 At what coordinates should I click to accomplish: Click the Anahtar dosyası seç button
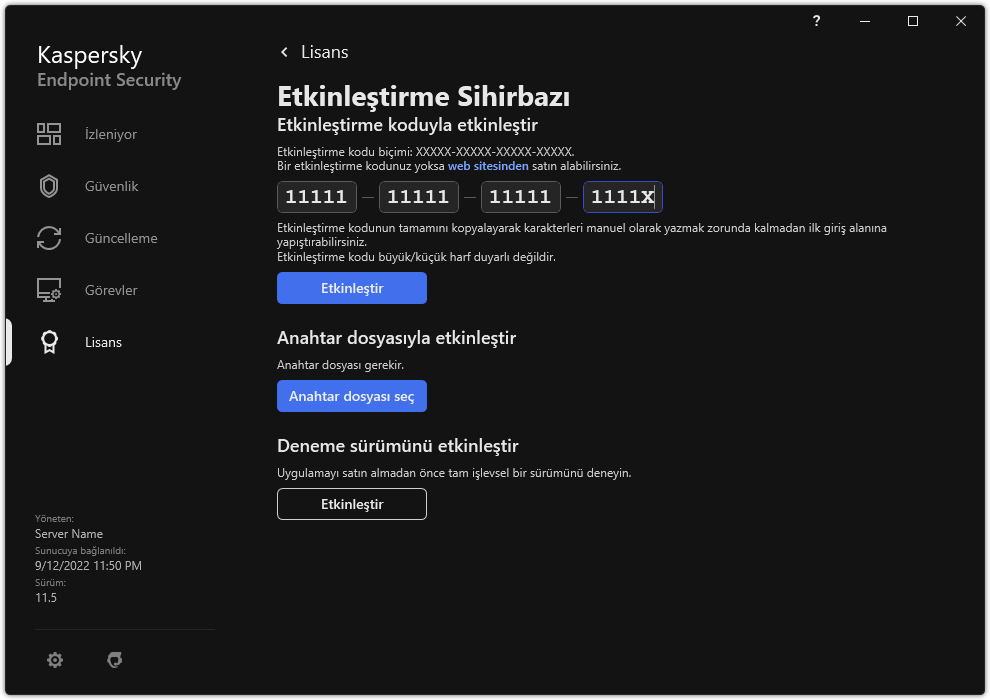pyautogui.click(x=351, y=396)
